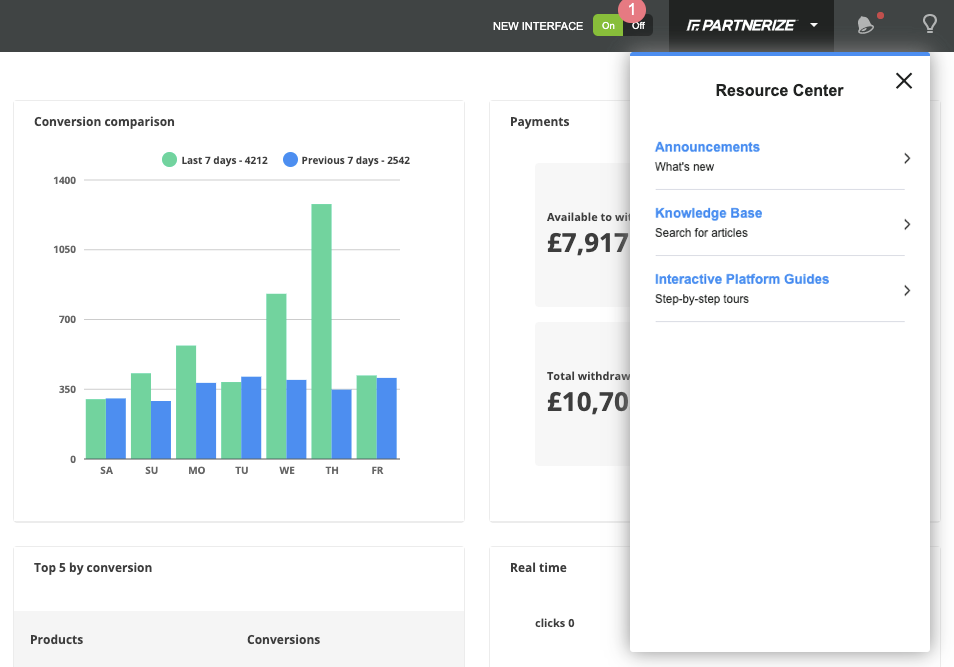This screenshot has height=667, width=954.
Task: Open the notifications bell icon
Action: (865, 25)
